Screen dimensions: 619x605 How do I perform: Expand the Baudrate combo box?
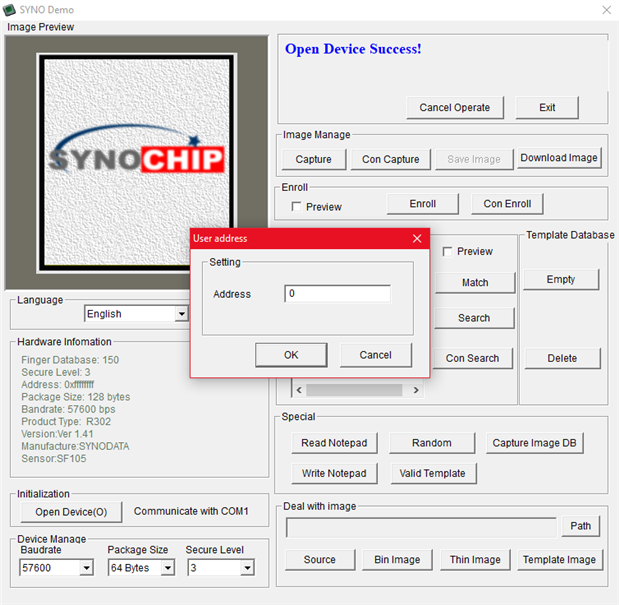click(x=86, y=568)
